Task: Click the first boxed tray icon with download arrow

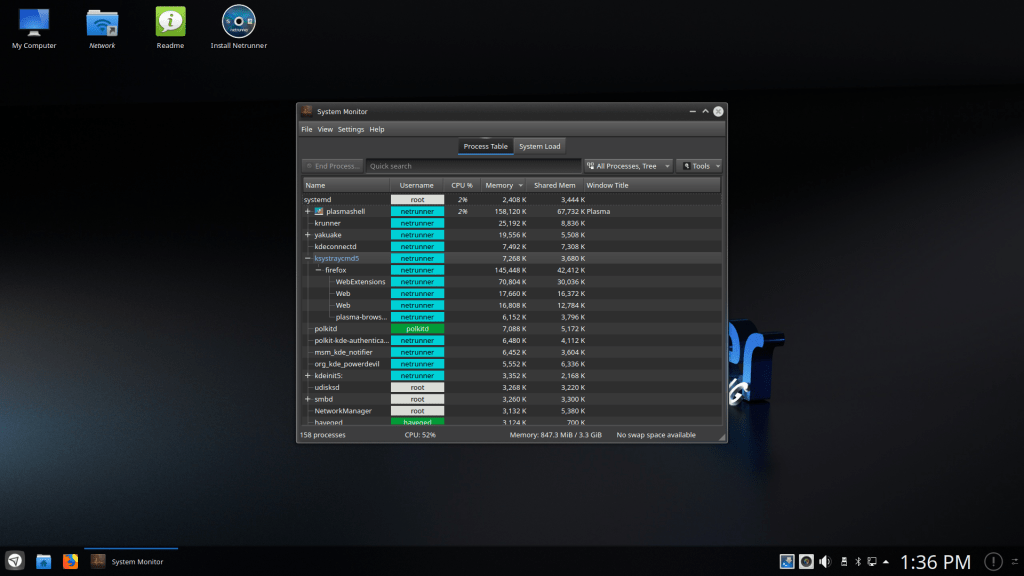Action: [787, 562]
